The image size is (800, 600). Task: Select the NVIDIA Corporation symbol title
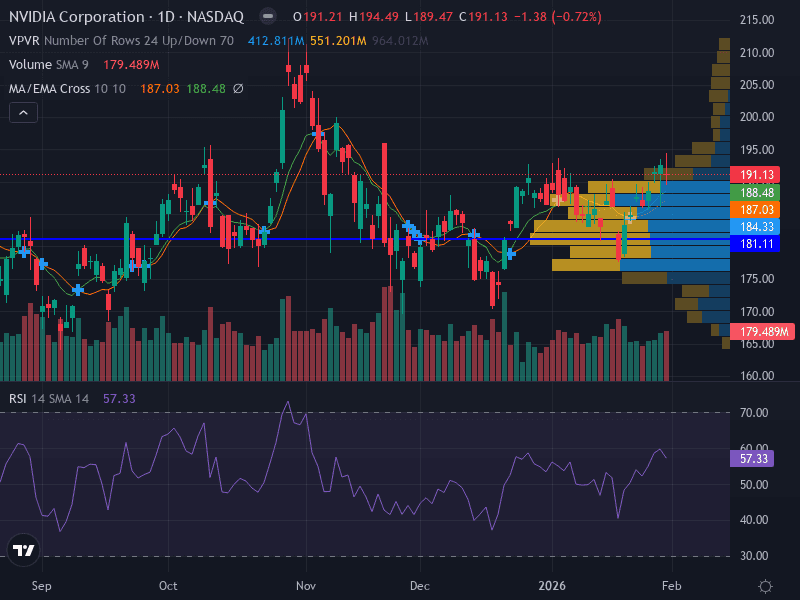(x=126, y=17)
